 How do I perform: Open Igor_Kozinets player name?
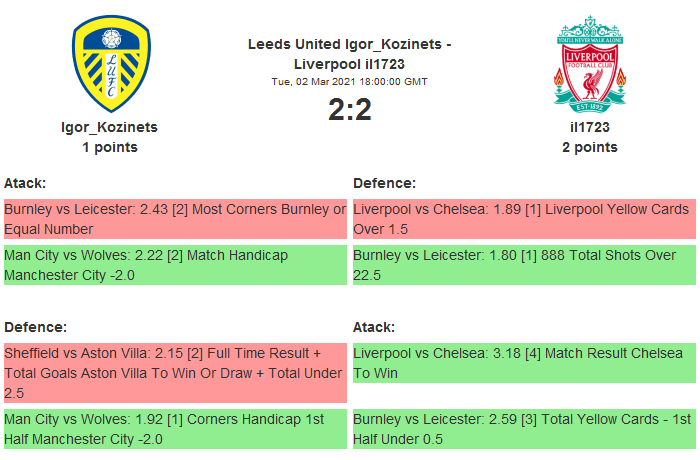pos(110,127)
